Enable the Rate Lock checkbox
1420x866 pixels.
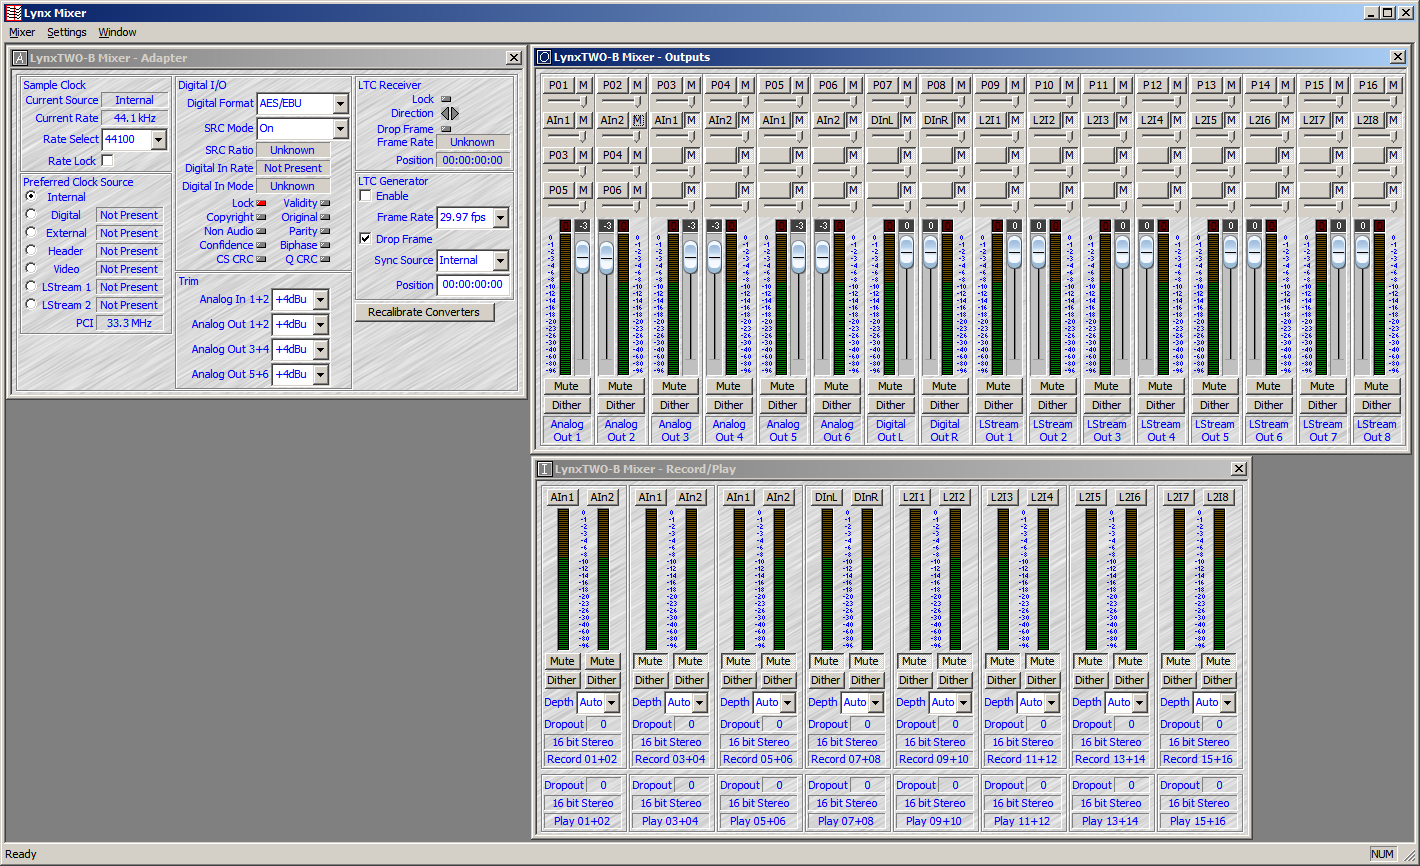coord(108,161)
